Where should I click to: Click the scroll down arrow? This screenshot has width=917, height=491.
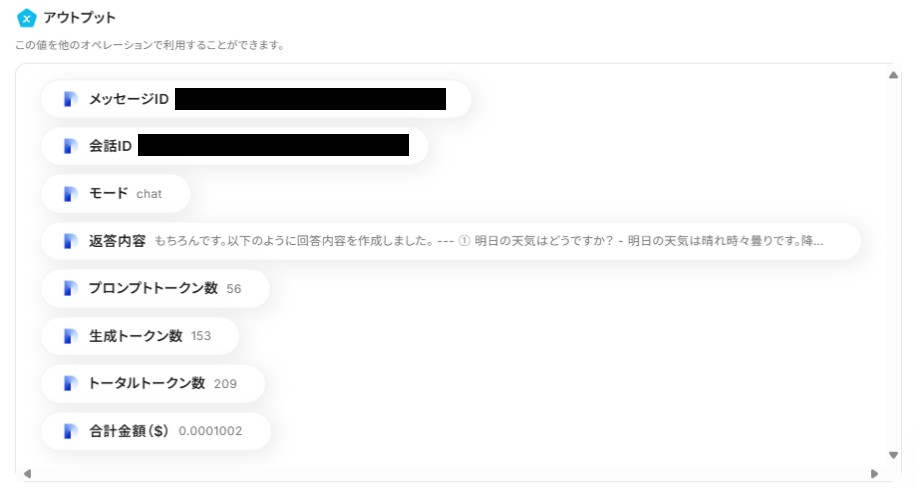tap(893, 455)
